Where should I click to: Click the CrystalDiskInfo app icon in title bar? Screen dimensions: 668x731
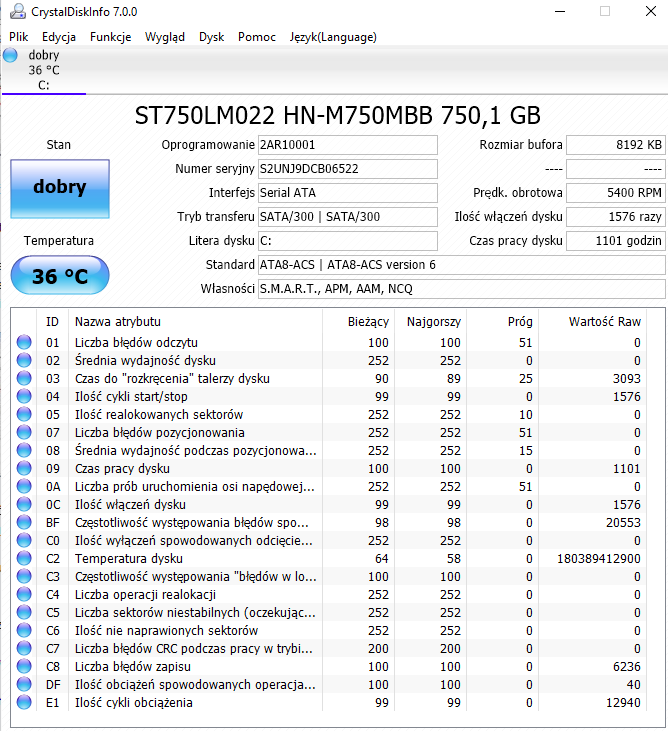[18, 11]
